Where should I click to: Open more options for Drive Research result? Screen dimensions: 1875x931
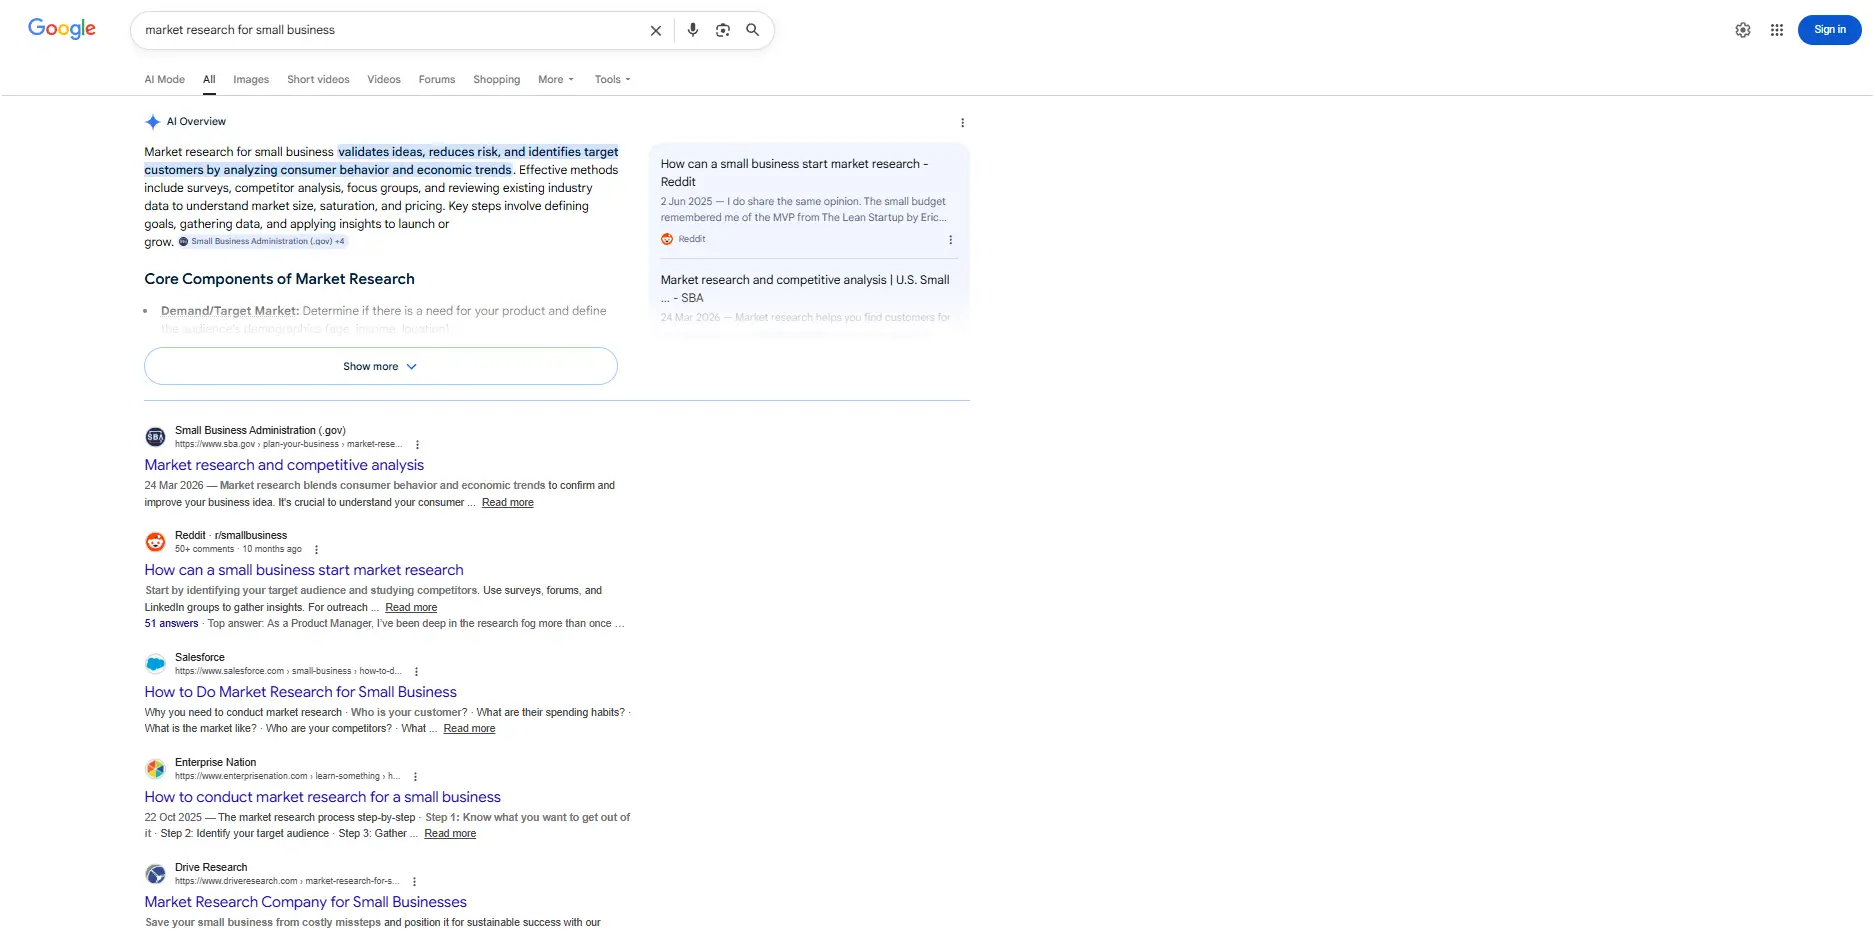[x=414, y=882]
